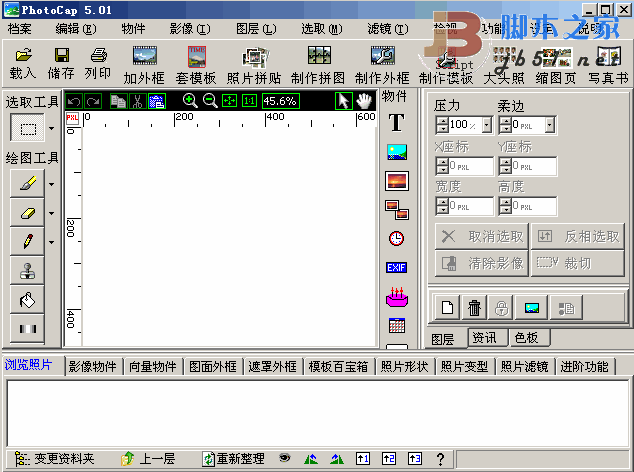The height and width of the screenshot is (472, 634).
Task: Click the 高度 height input field
Action: click(x=528, y=206)
